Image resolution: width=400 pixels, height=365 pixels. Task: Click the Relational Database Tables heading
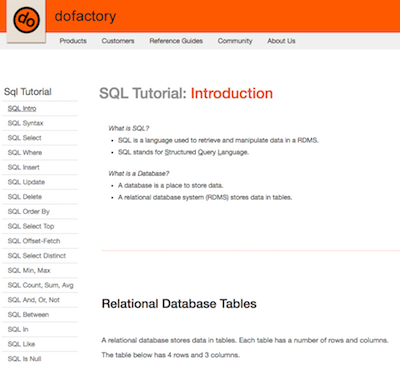pos(179,304)
